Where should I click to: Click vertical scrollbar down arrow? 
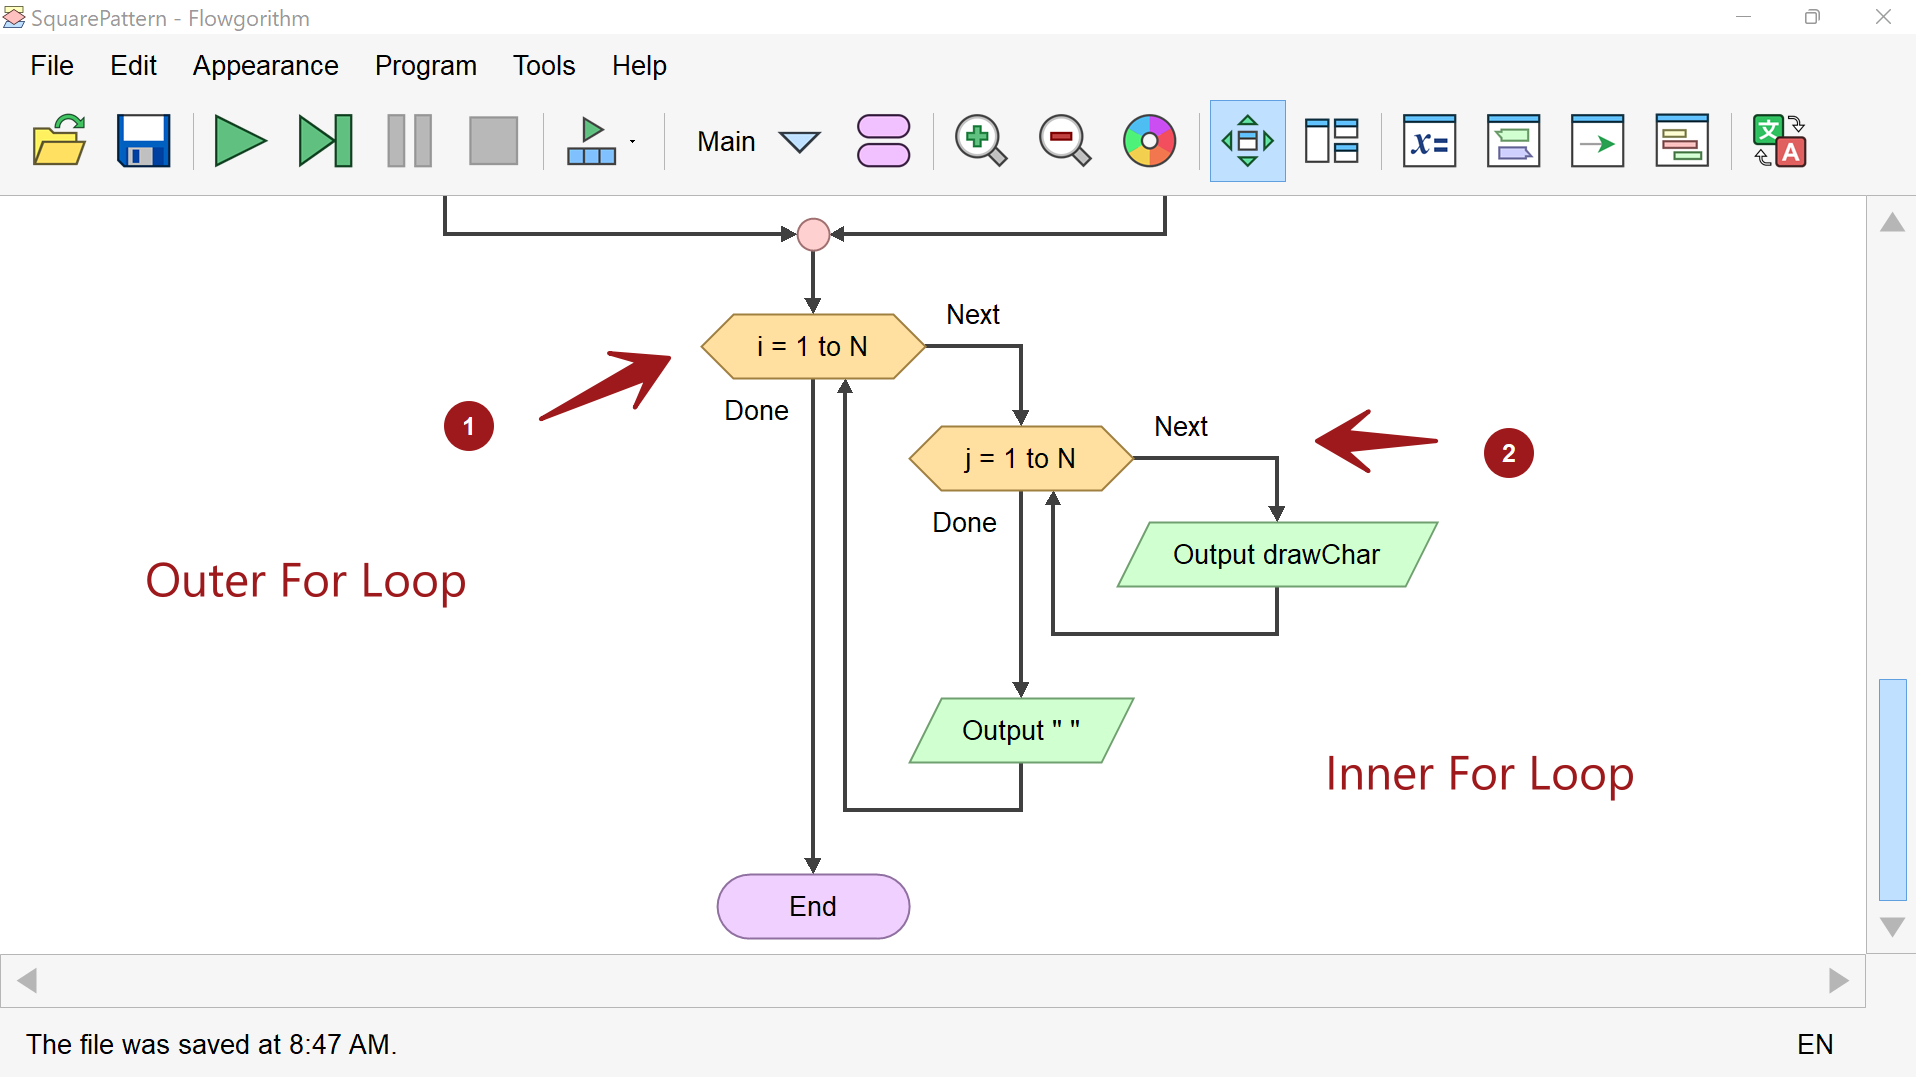pyautogui.click(x=1892, y=927)
